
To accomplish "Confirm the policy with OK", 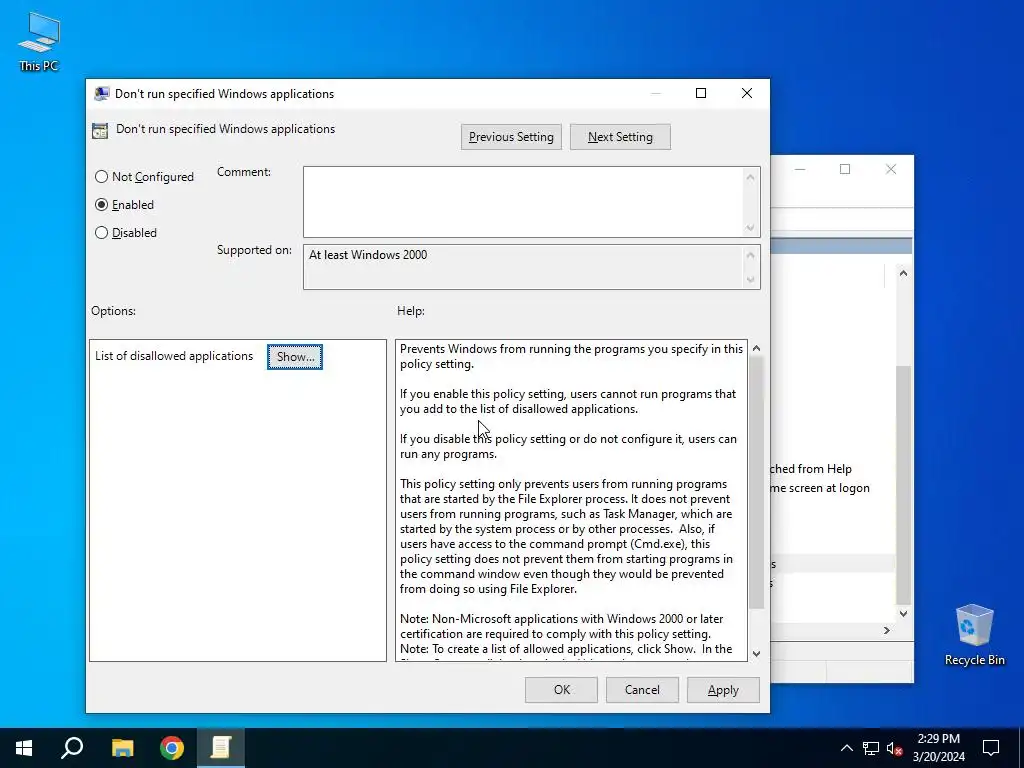I will (x=561, y=690).
